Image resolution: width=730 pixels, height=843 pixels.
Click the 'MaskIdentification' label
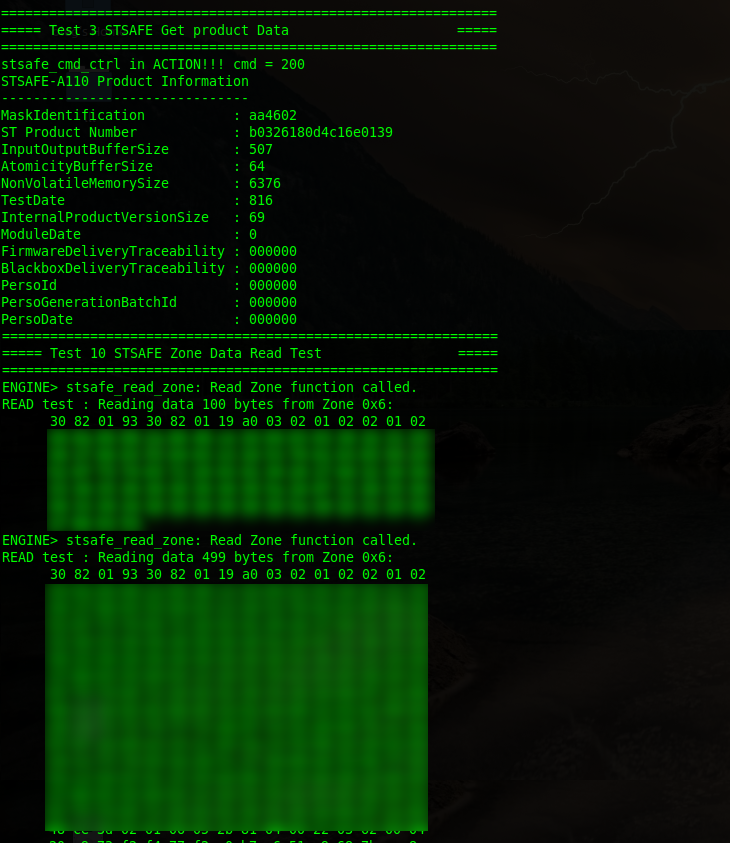click(73, 116)
